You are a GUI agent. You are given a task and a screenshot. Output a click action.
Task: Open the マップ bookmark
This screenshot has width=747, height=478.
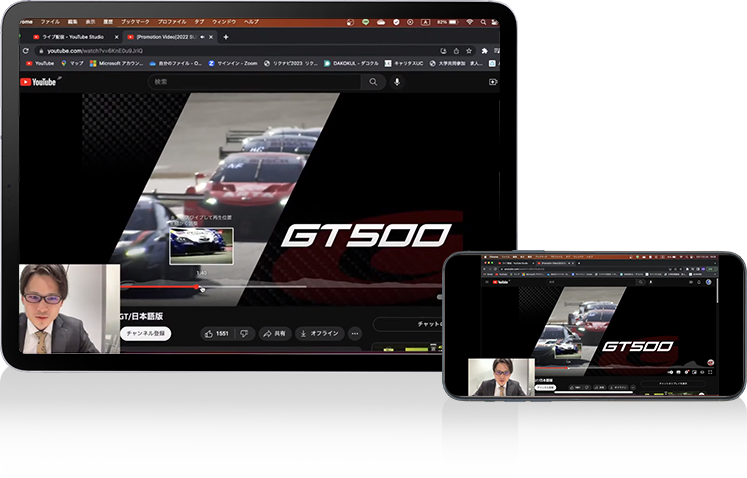[72, 63]
